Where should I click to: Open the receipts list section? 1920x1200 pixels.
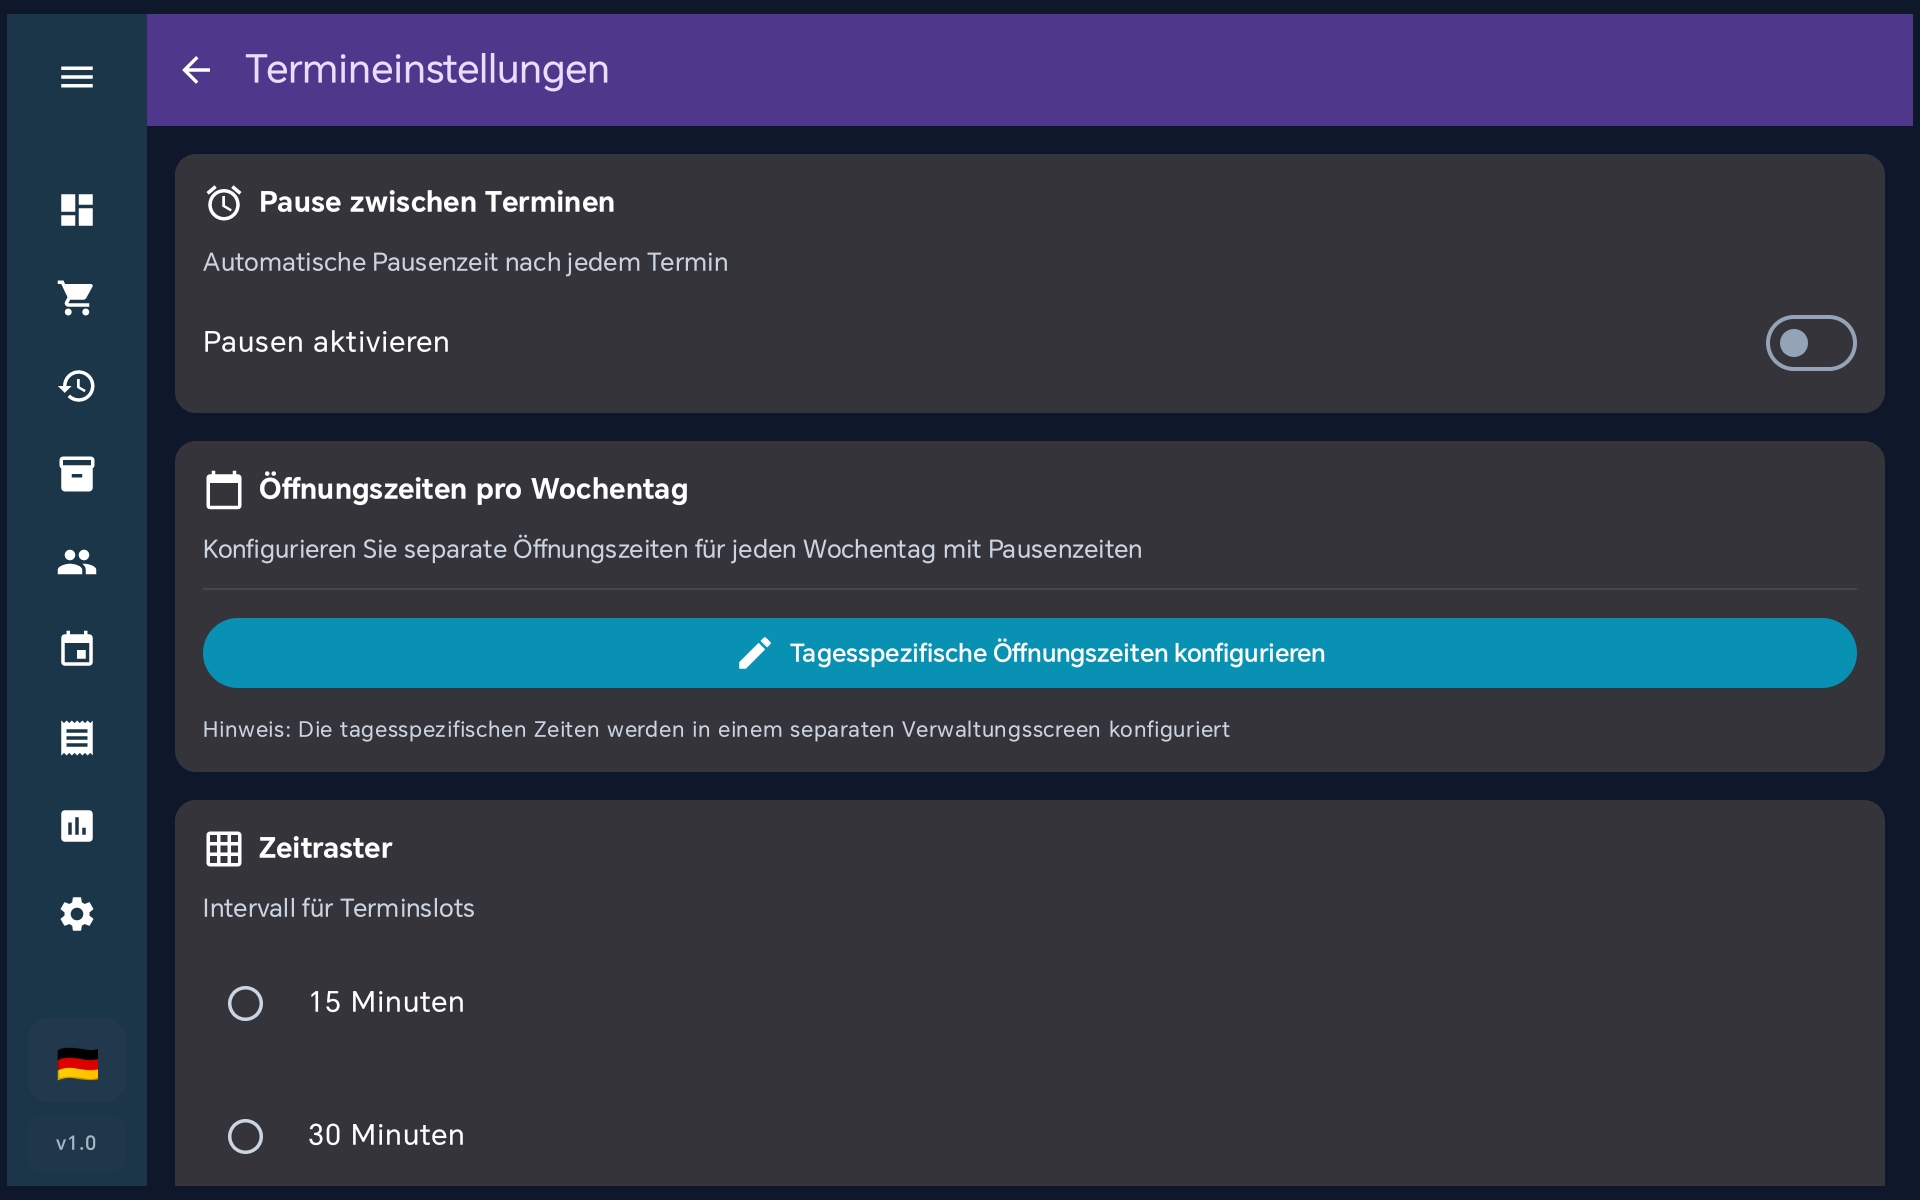point(76,738)
